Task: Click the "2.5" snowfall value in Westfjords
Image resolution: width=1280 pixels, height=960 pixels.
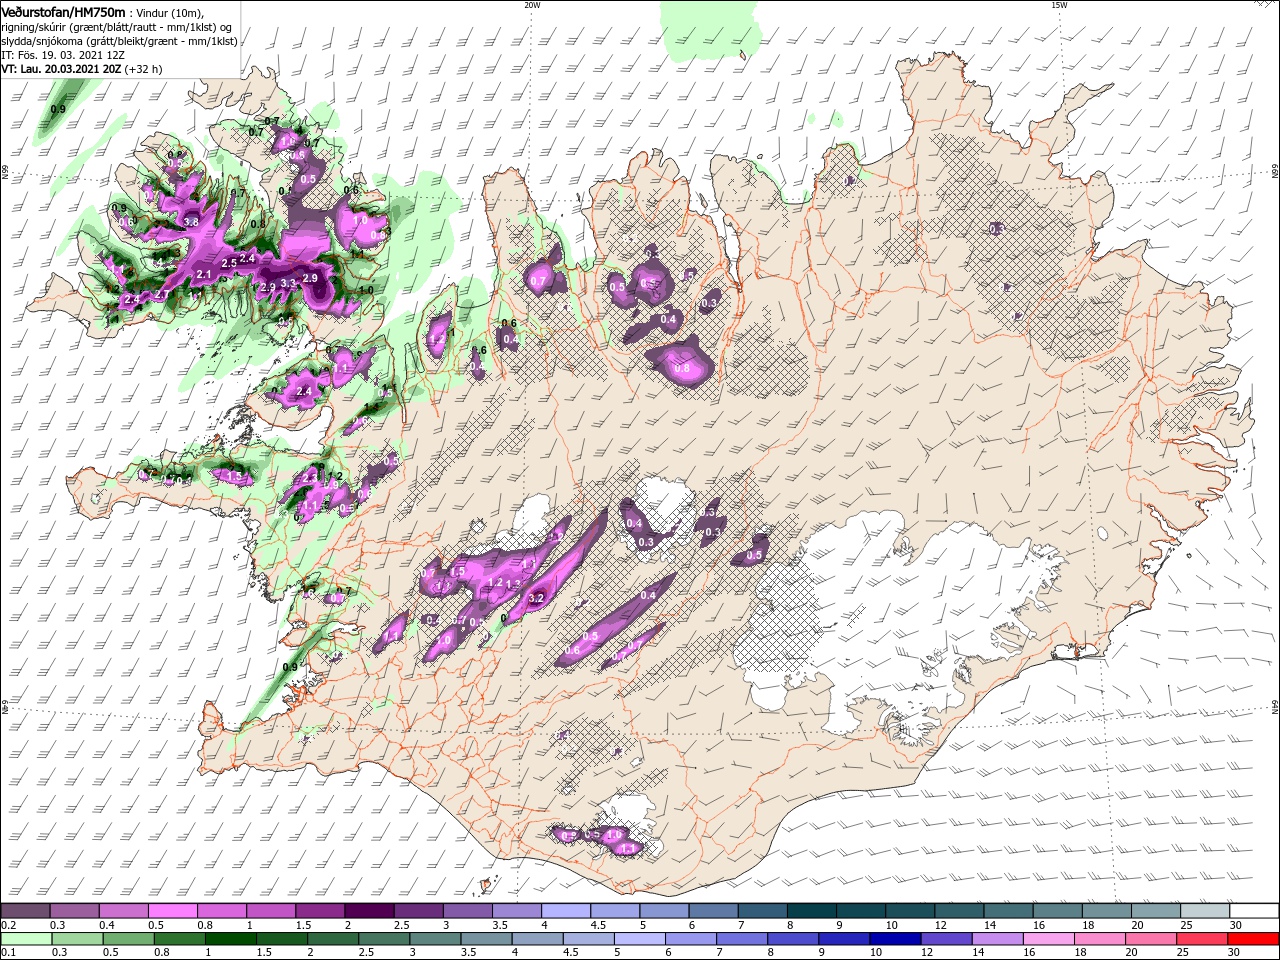Action: (x=229, y=263)
